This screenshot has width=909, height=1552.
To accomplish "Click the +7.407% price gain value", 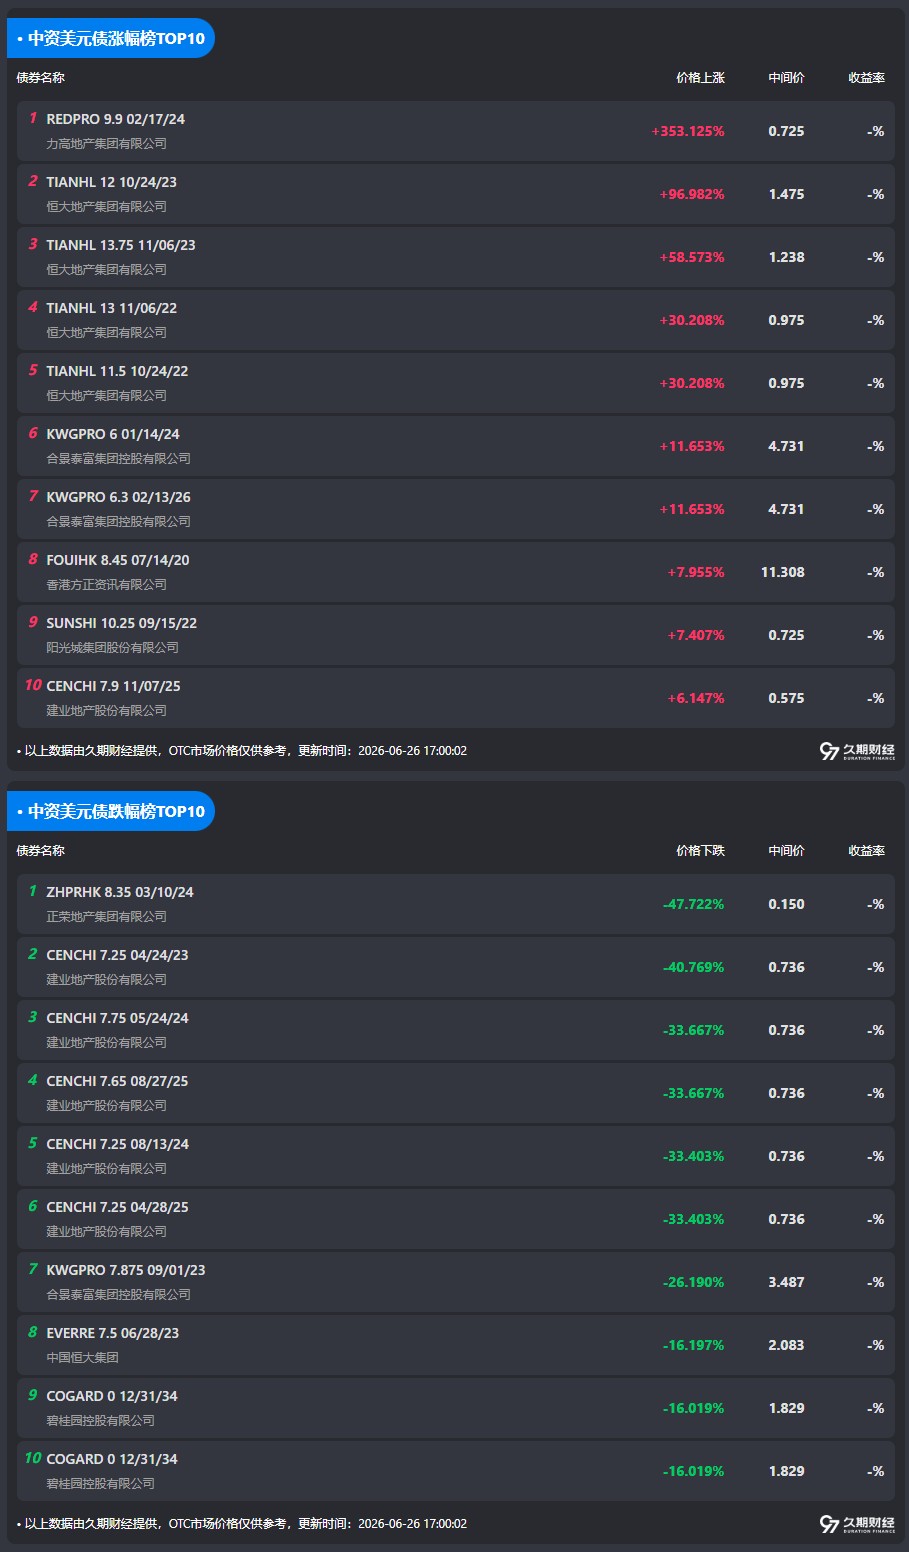I will pyautogui.click(x=696, y=635).
